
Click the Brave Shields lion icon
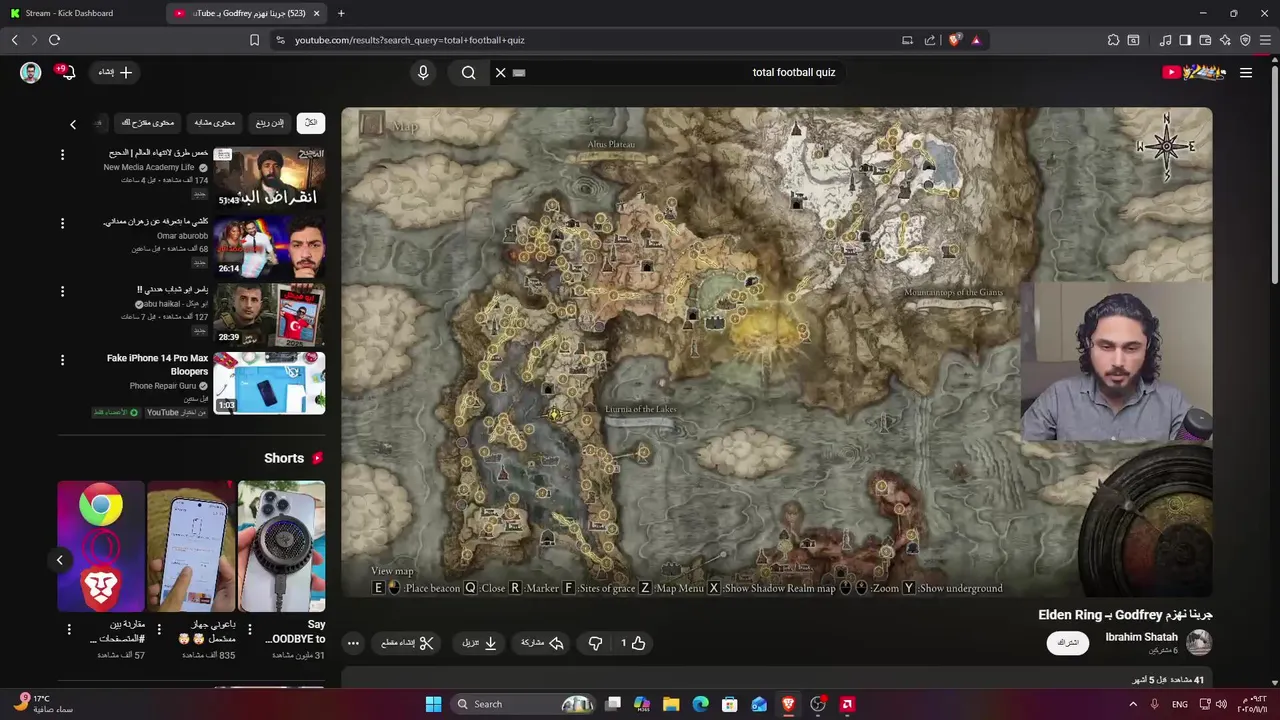pyautogui.click(x=954, y=40)
